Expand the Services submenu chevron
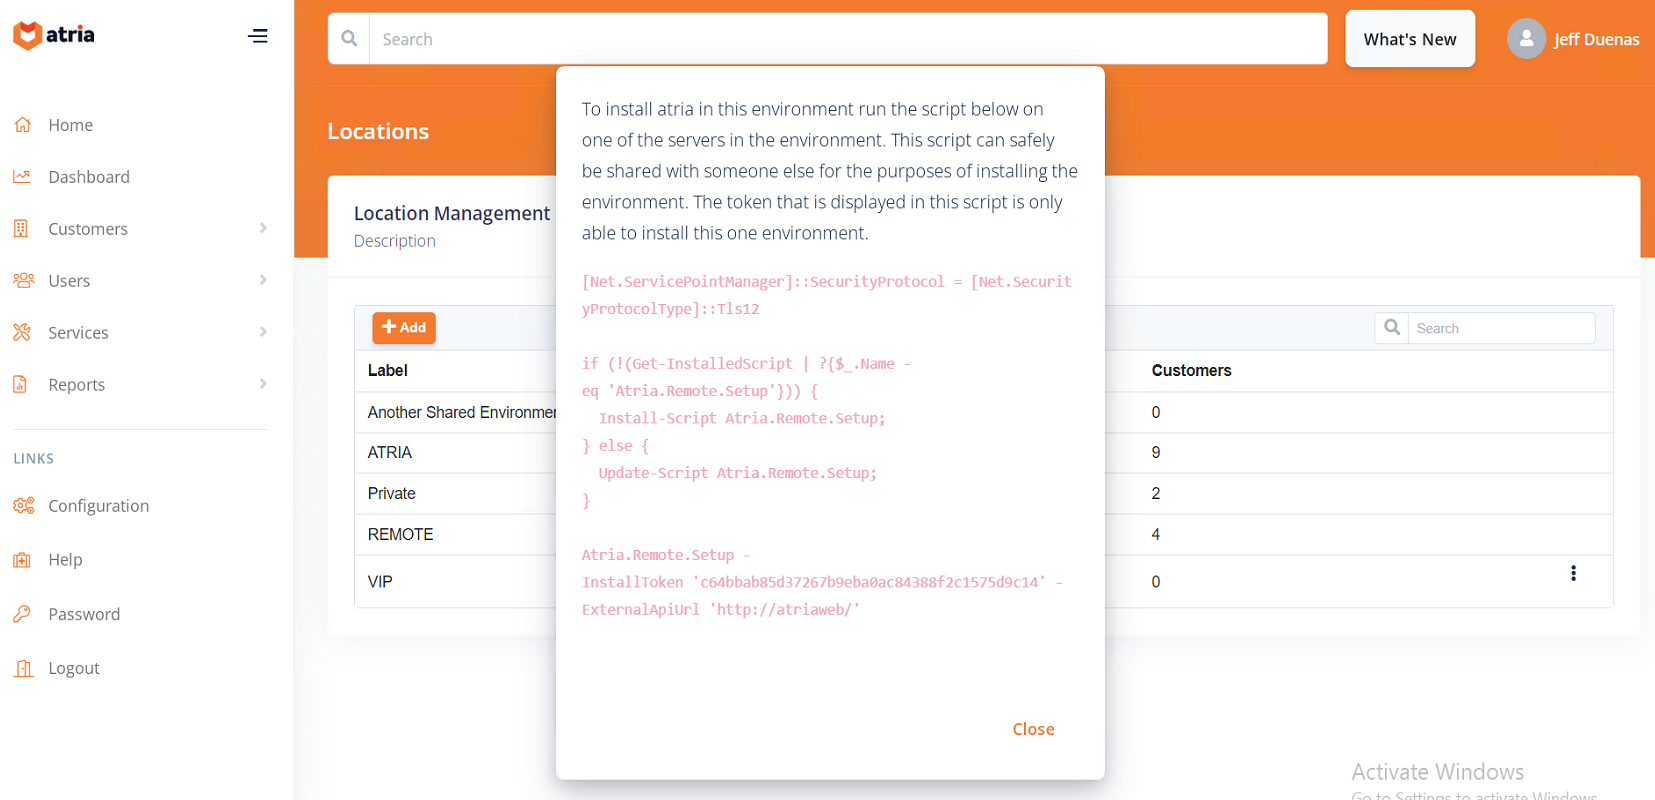Viewport: 1655px width, 800px height. pos(263,333)
